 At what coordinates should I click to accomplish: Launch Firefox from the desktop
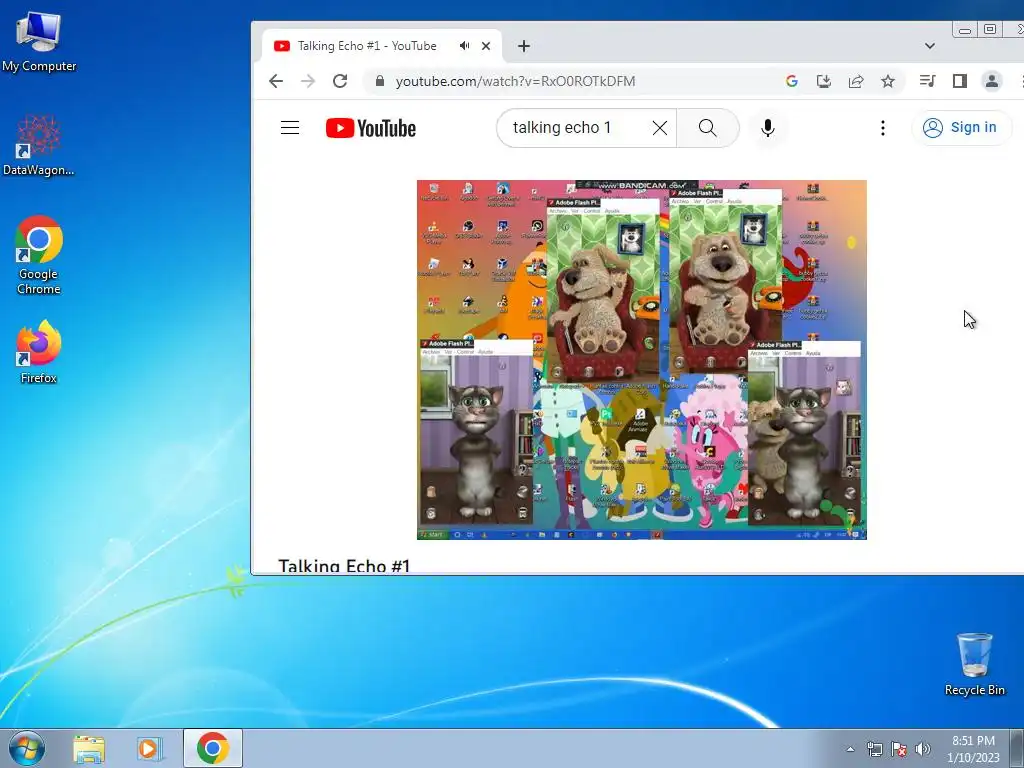(39, 351)
